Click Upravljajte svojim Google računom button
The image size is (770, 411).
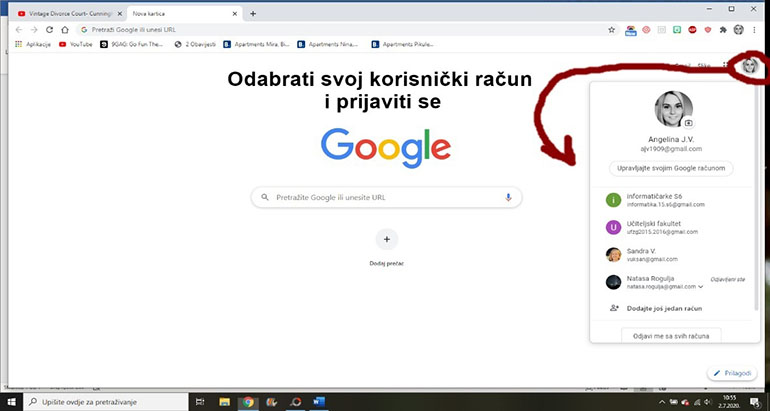click(671, 168)
